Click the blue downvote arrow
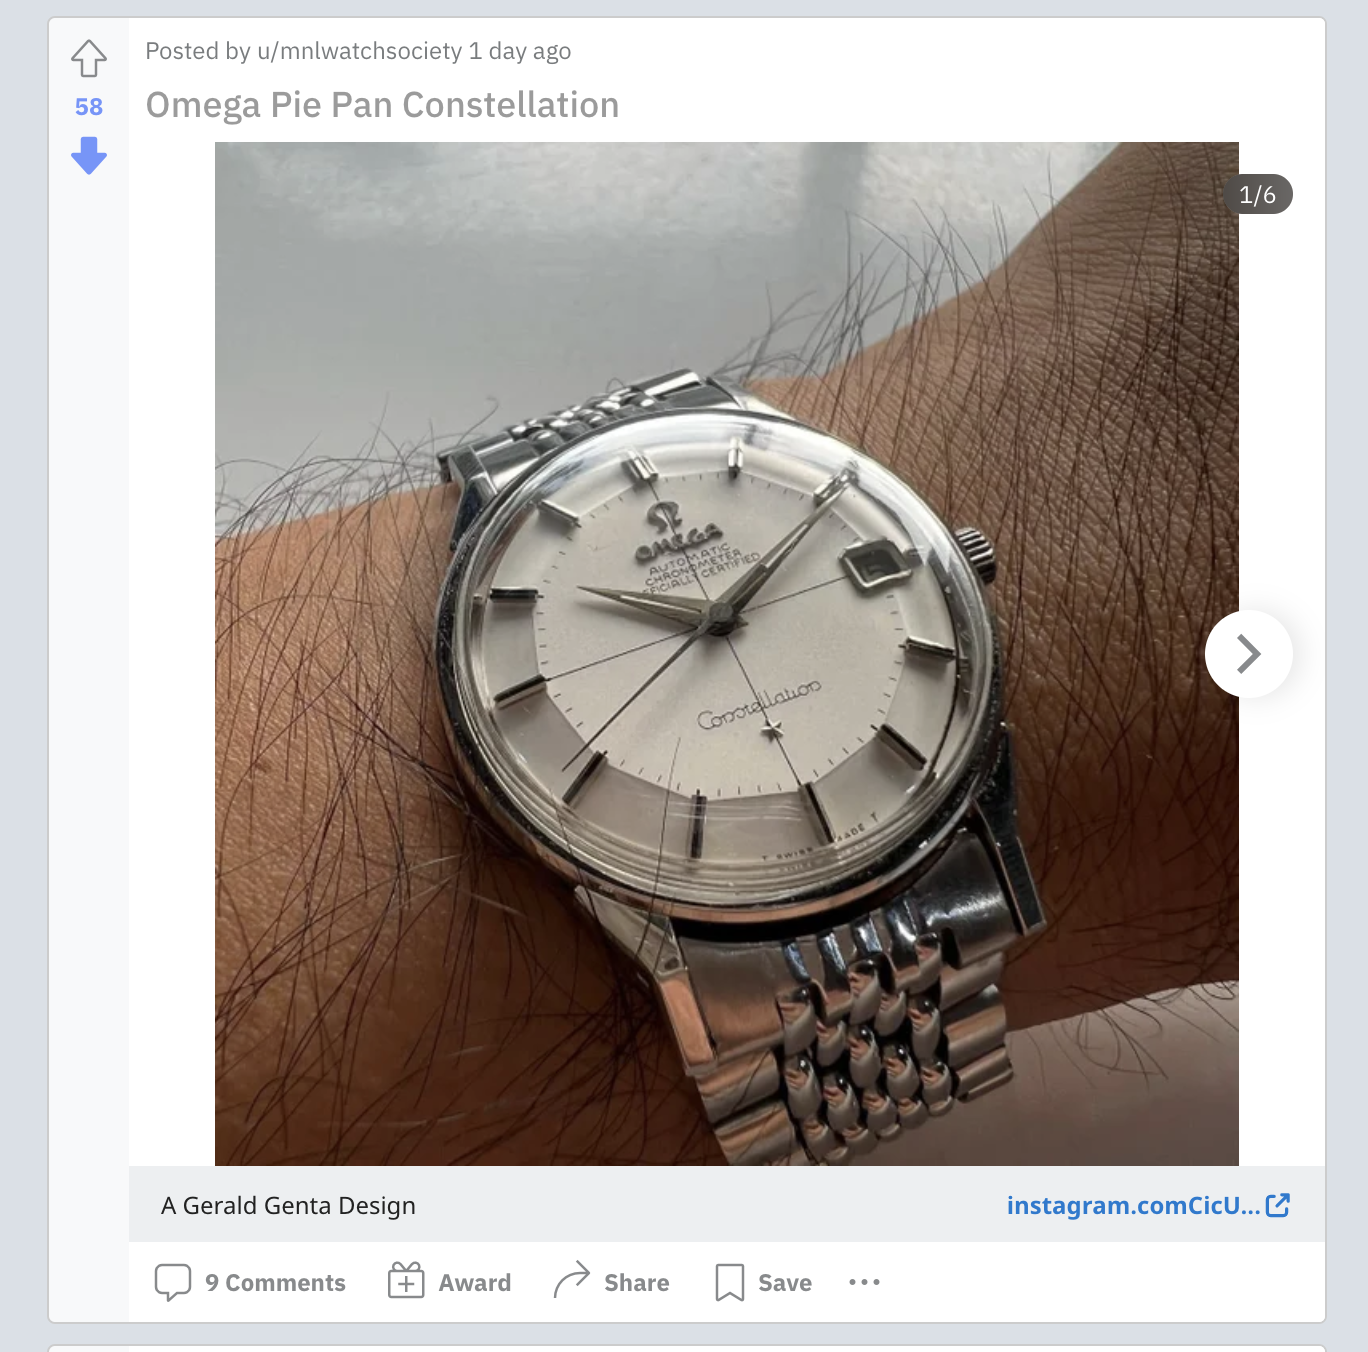 [x=89, y=155]
